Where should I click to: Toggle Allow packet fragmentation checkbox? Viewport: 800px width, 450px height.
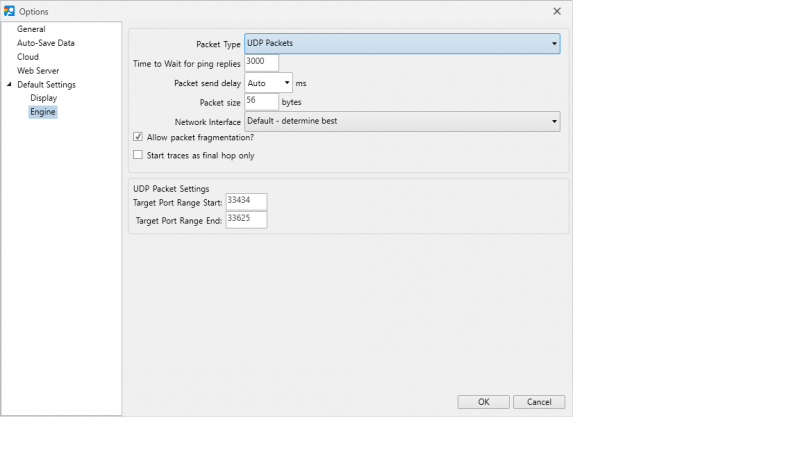pos(138,137)
